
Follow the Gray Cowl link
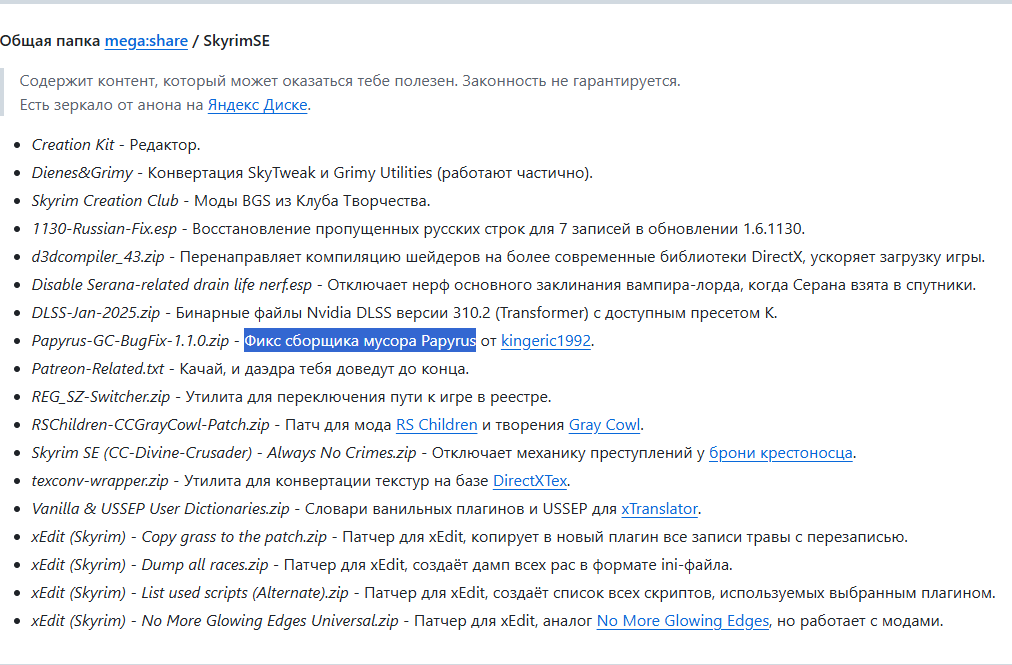coord(604,425)
